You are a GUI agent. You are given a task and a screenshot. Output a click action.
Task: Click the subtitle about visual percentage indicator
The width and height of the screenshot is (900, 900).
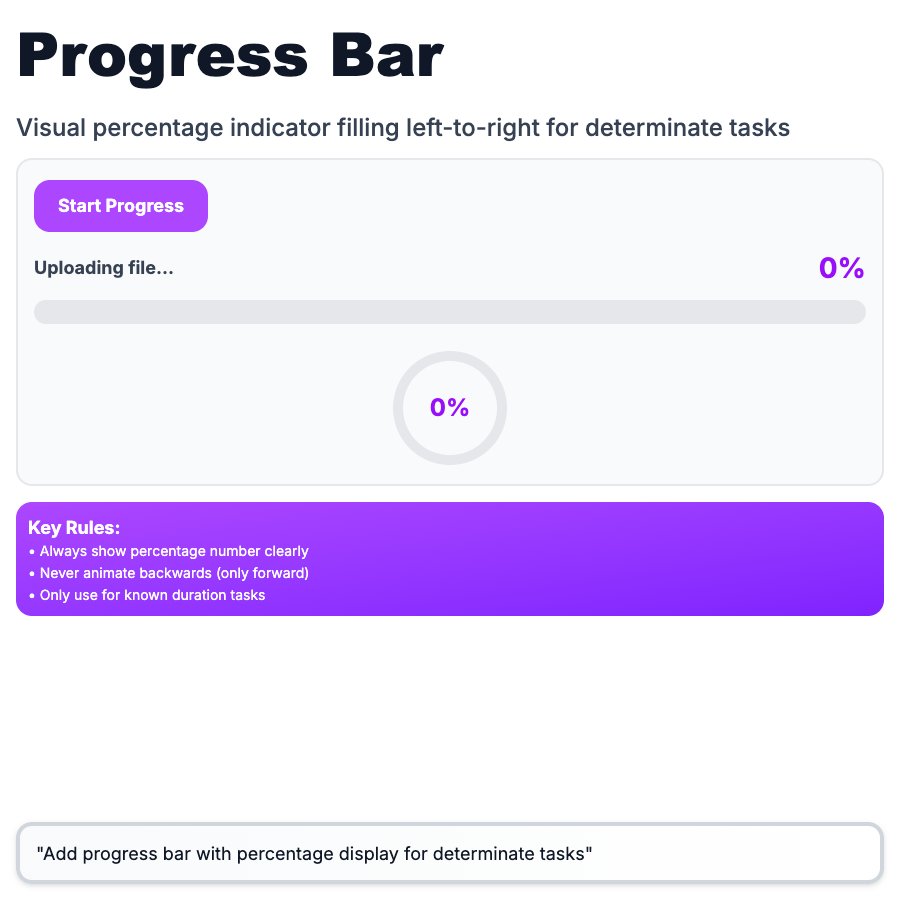(403, 128)
